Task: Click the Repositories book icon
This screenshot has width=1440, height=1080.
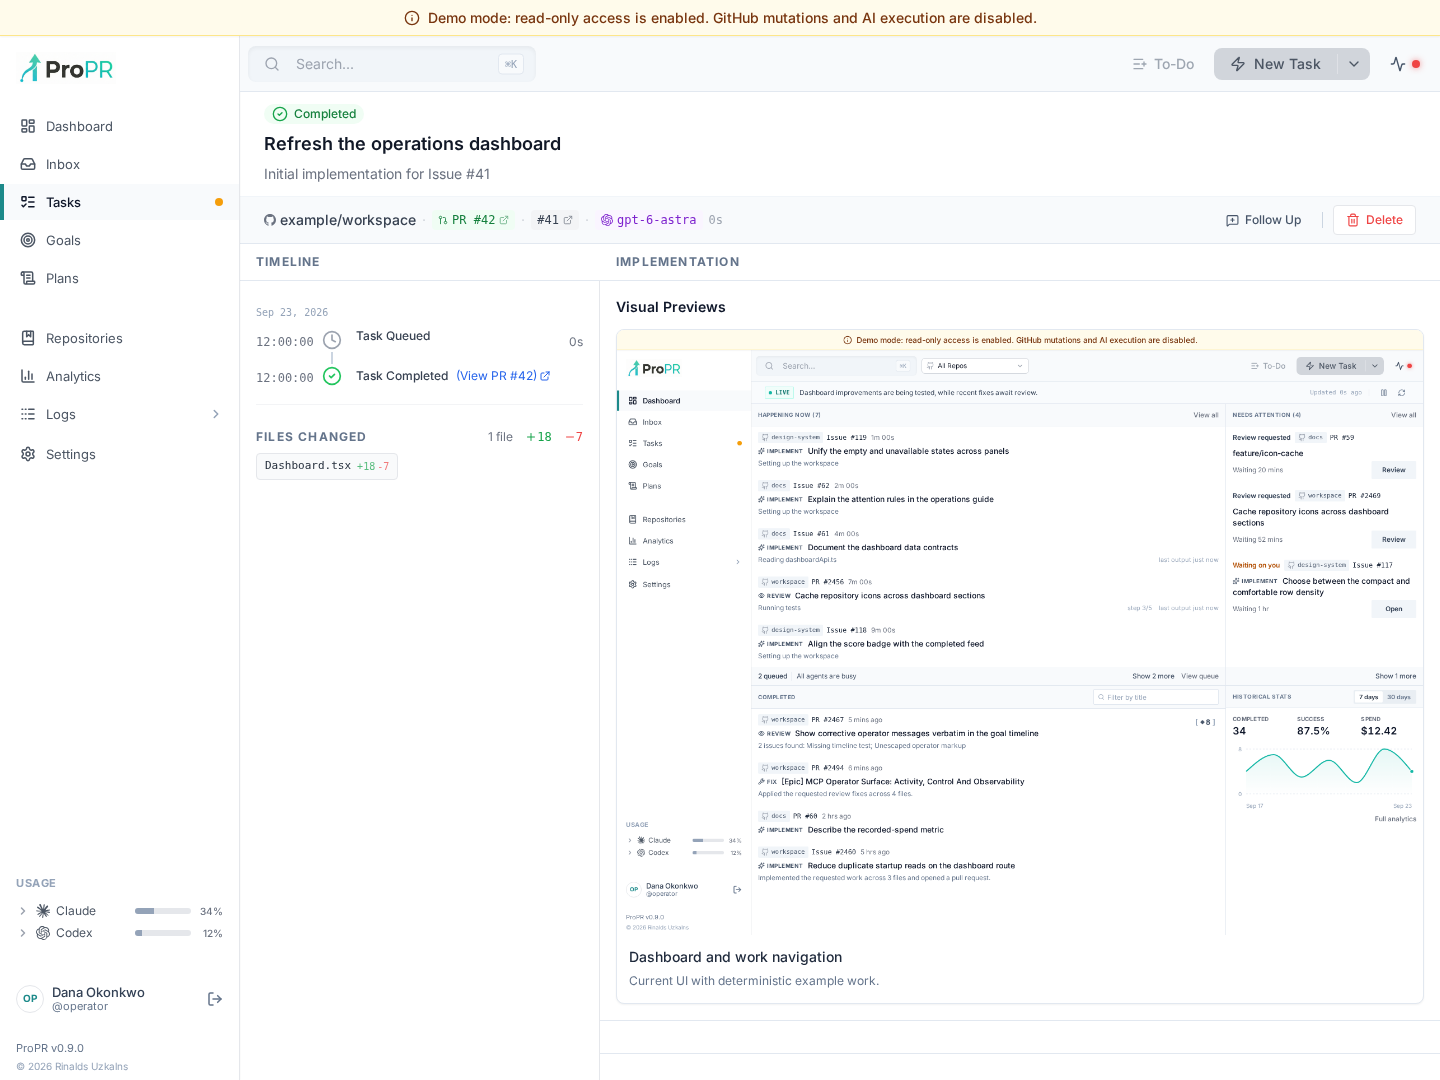Action: tap(28, 338)
